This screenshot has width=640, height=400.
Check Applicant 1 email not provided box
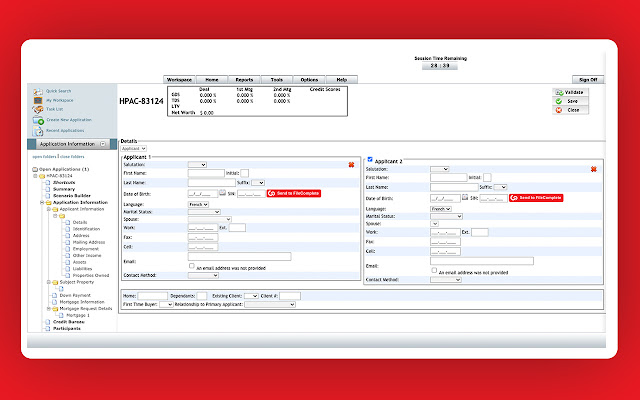[x=192, y=266]
